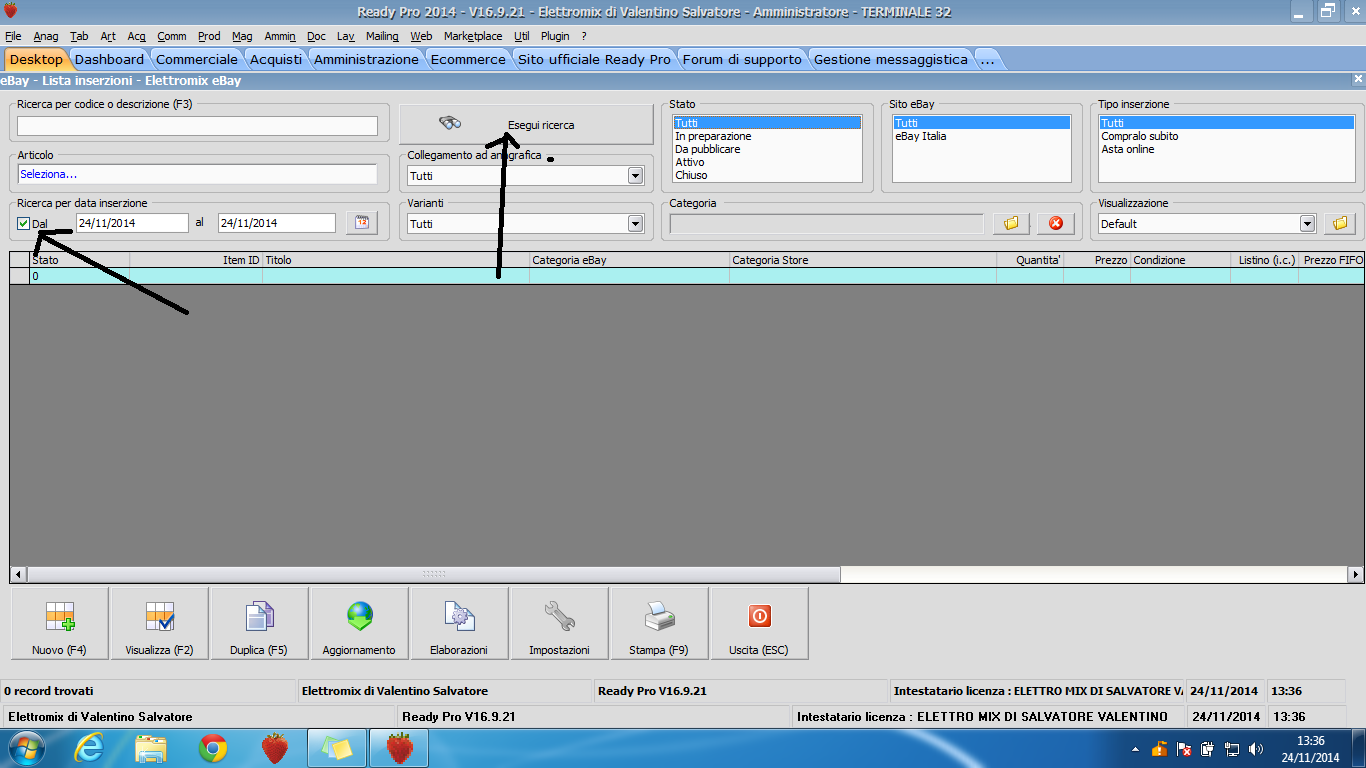Viewport: 1366px width, 768px height.
Task: Exit via the Uscita (ESC) button
Action: pos(760,624)
